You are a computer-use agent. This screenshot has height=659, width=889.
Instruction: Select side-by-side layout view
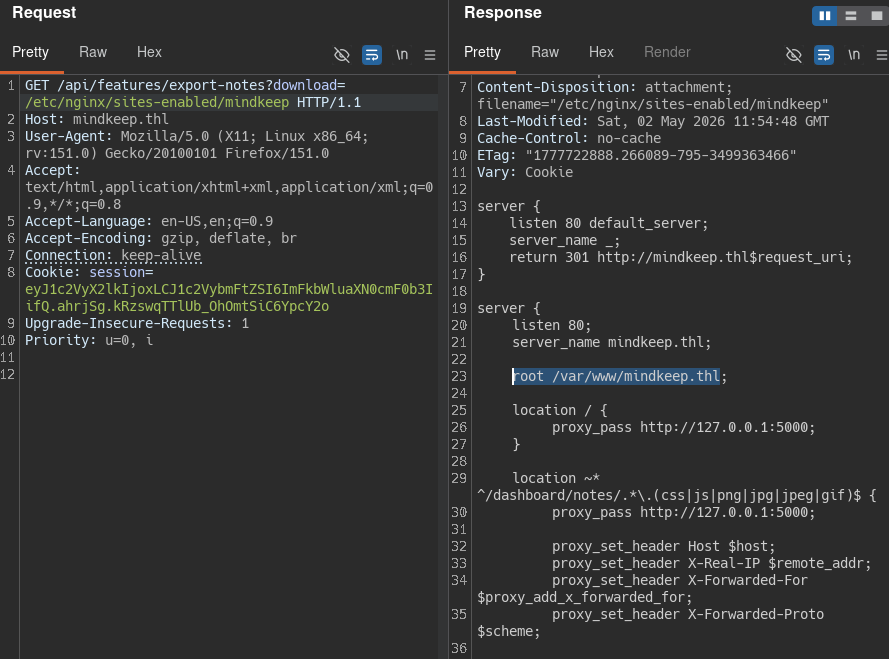(825, 16)
